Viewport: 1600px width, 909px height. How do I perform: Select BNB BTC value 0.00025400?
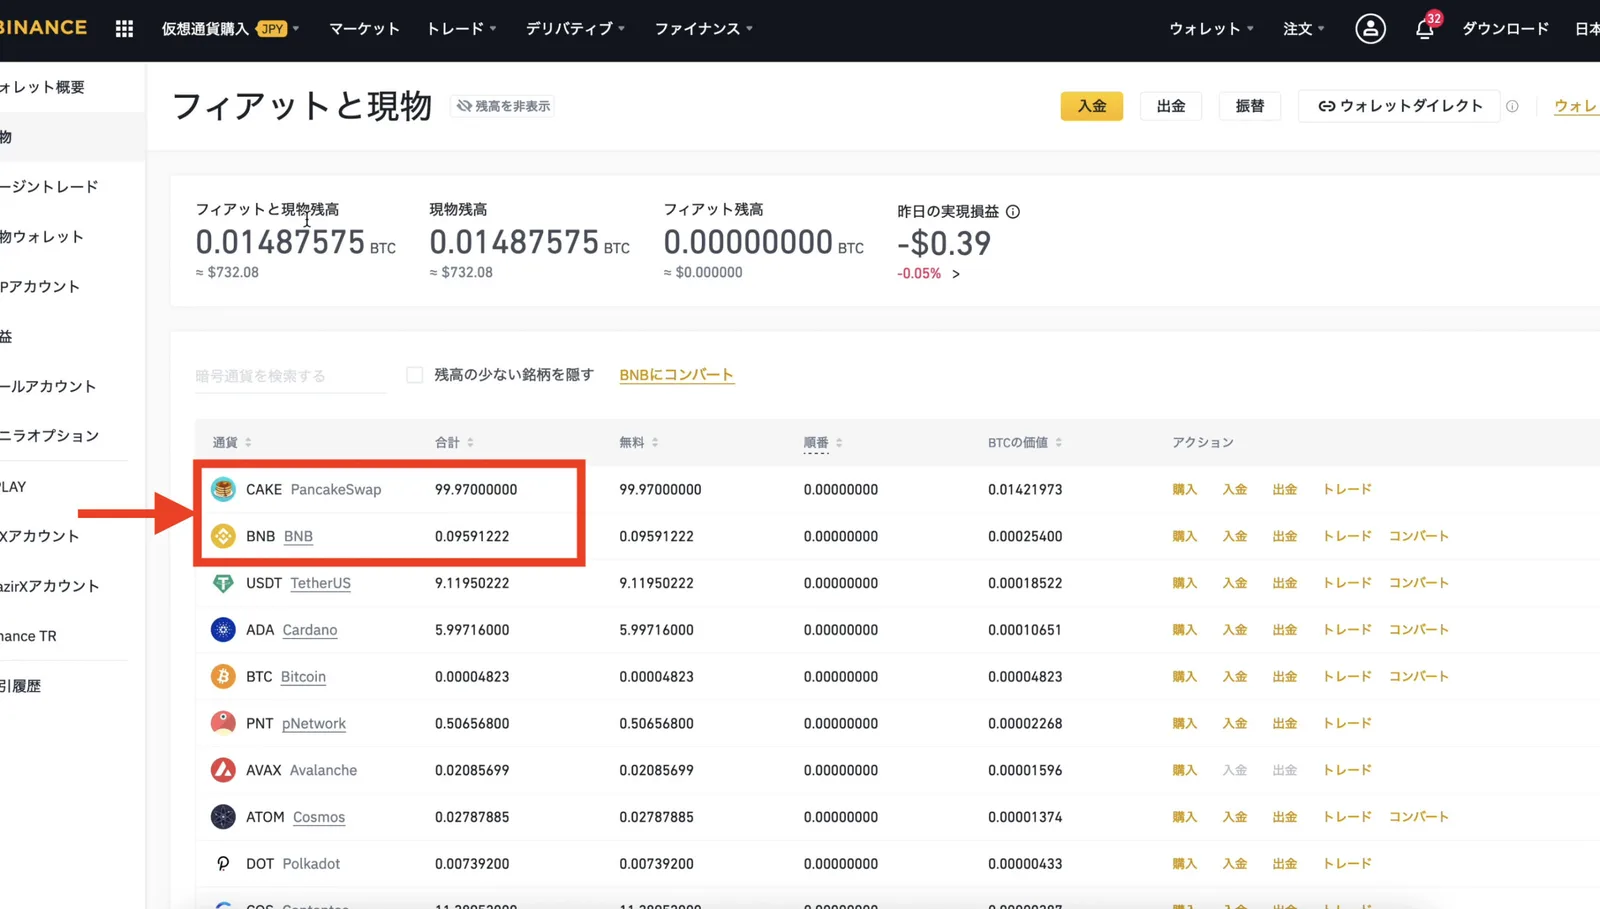pos(1025,536)
